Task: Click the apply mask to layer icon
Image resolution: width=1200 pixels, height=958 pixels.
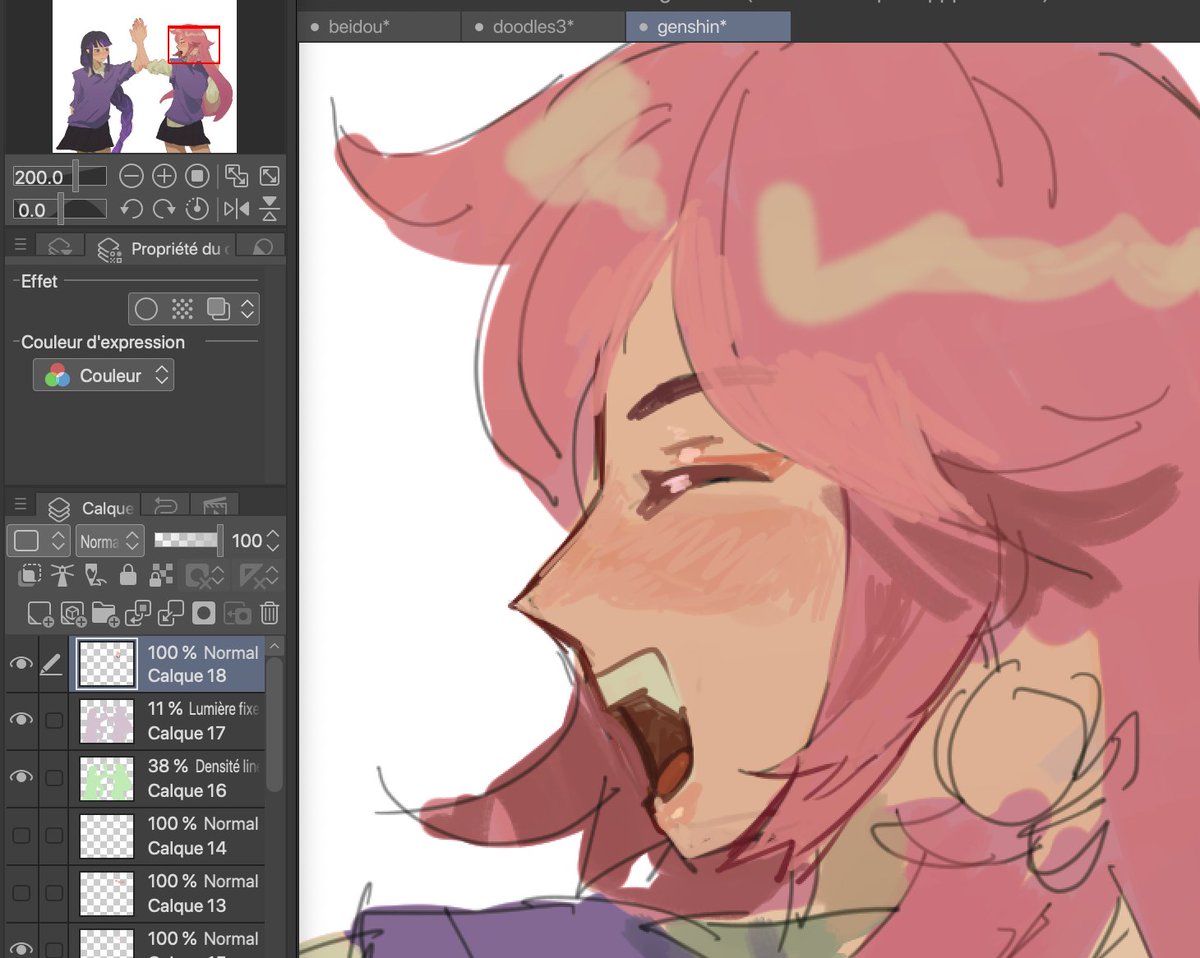Action: [237, 612]
